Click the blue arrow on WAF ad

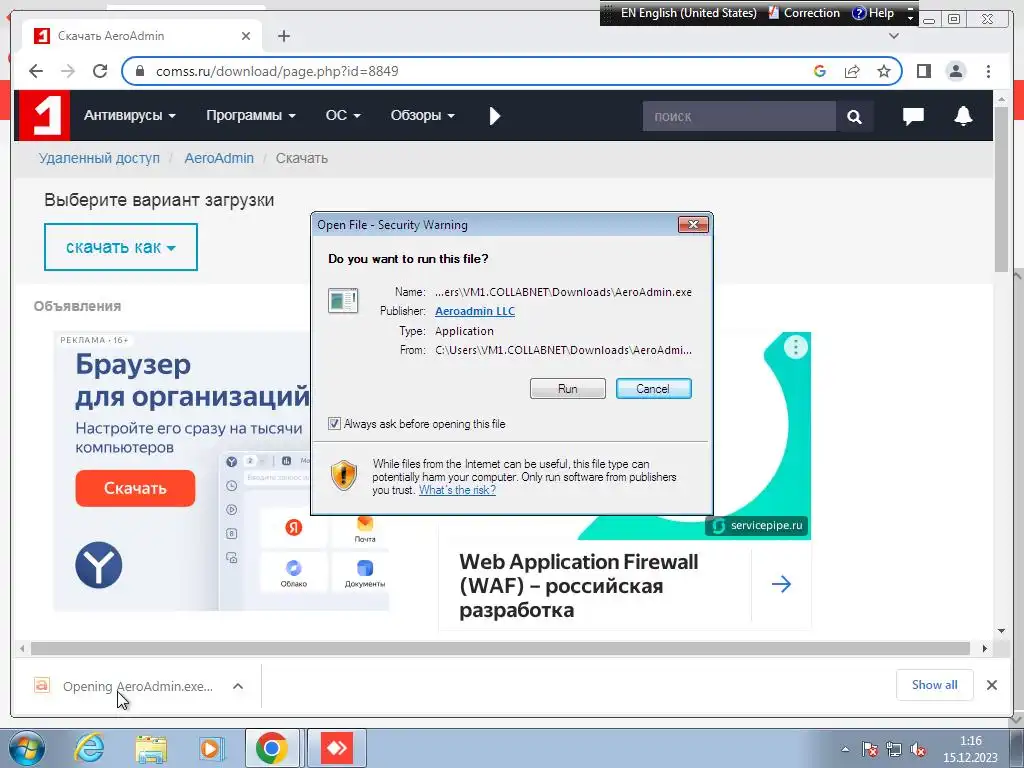pos(781,584)
